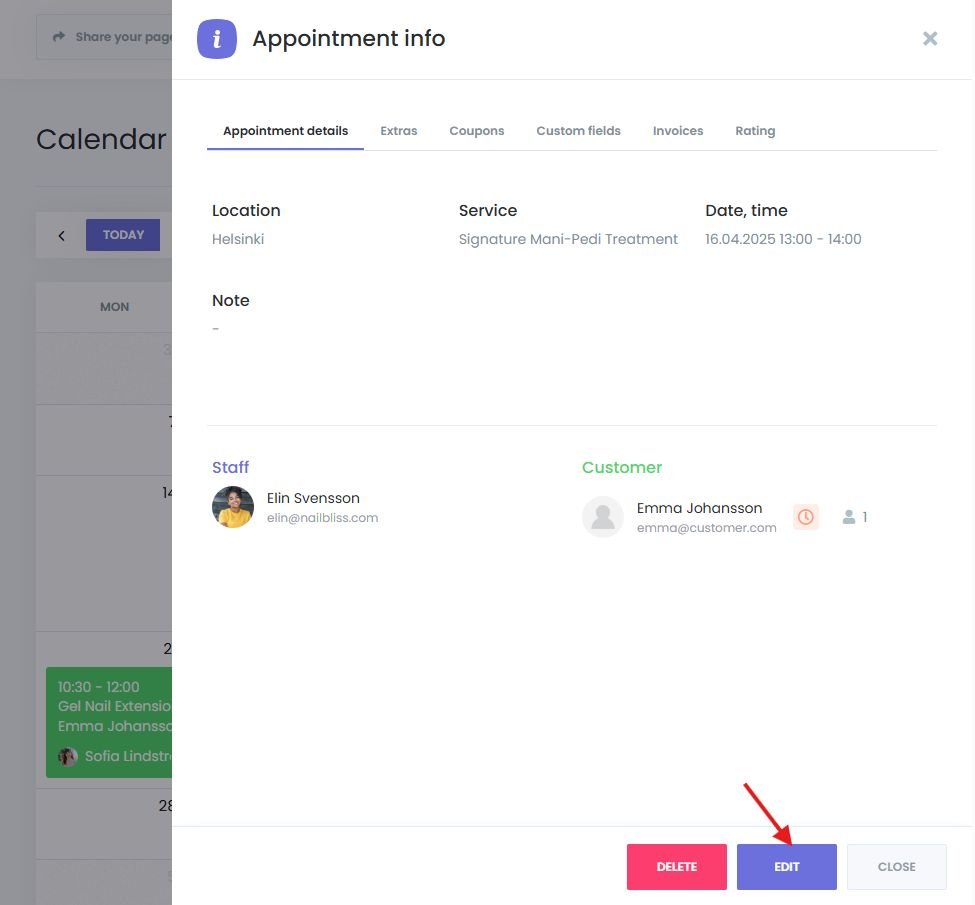Screen dimensions: 975x905
Task: Click the share arrow icon
Action: click(x=59, y=37)
